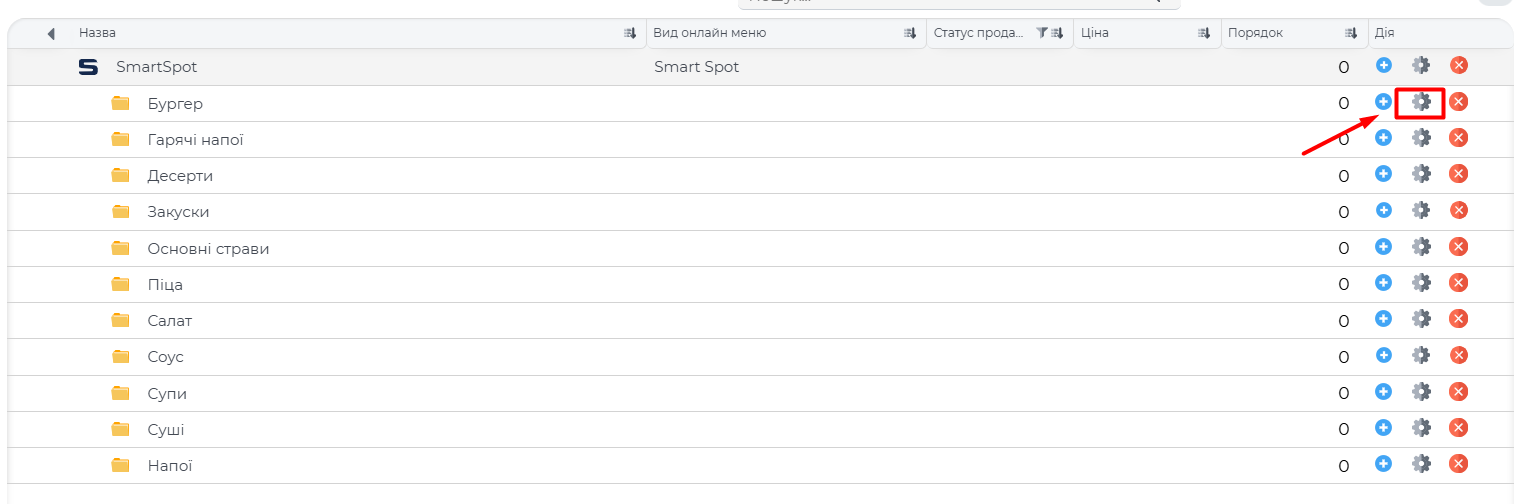The image size is (1522, 504).
Task: Click gear icon in SmartSpot row
Action: [1421, 66]
